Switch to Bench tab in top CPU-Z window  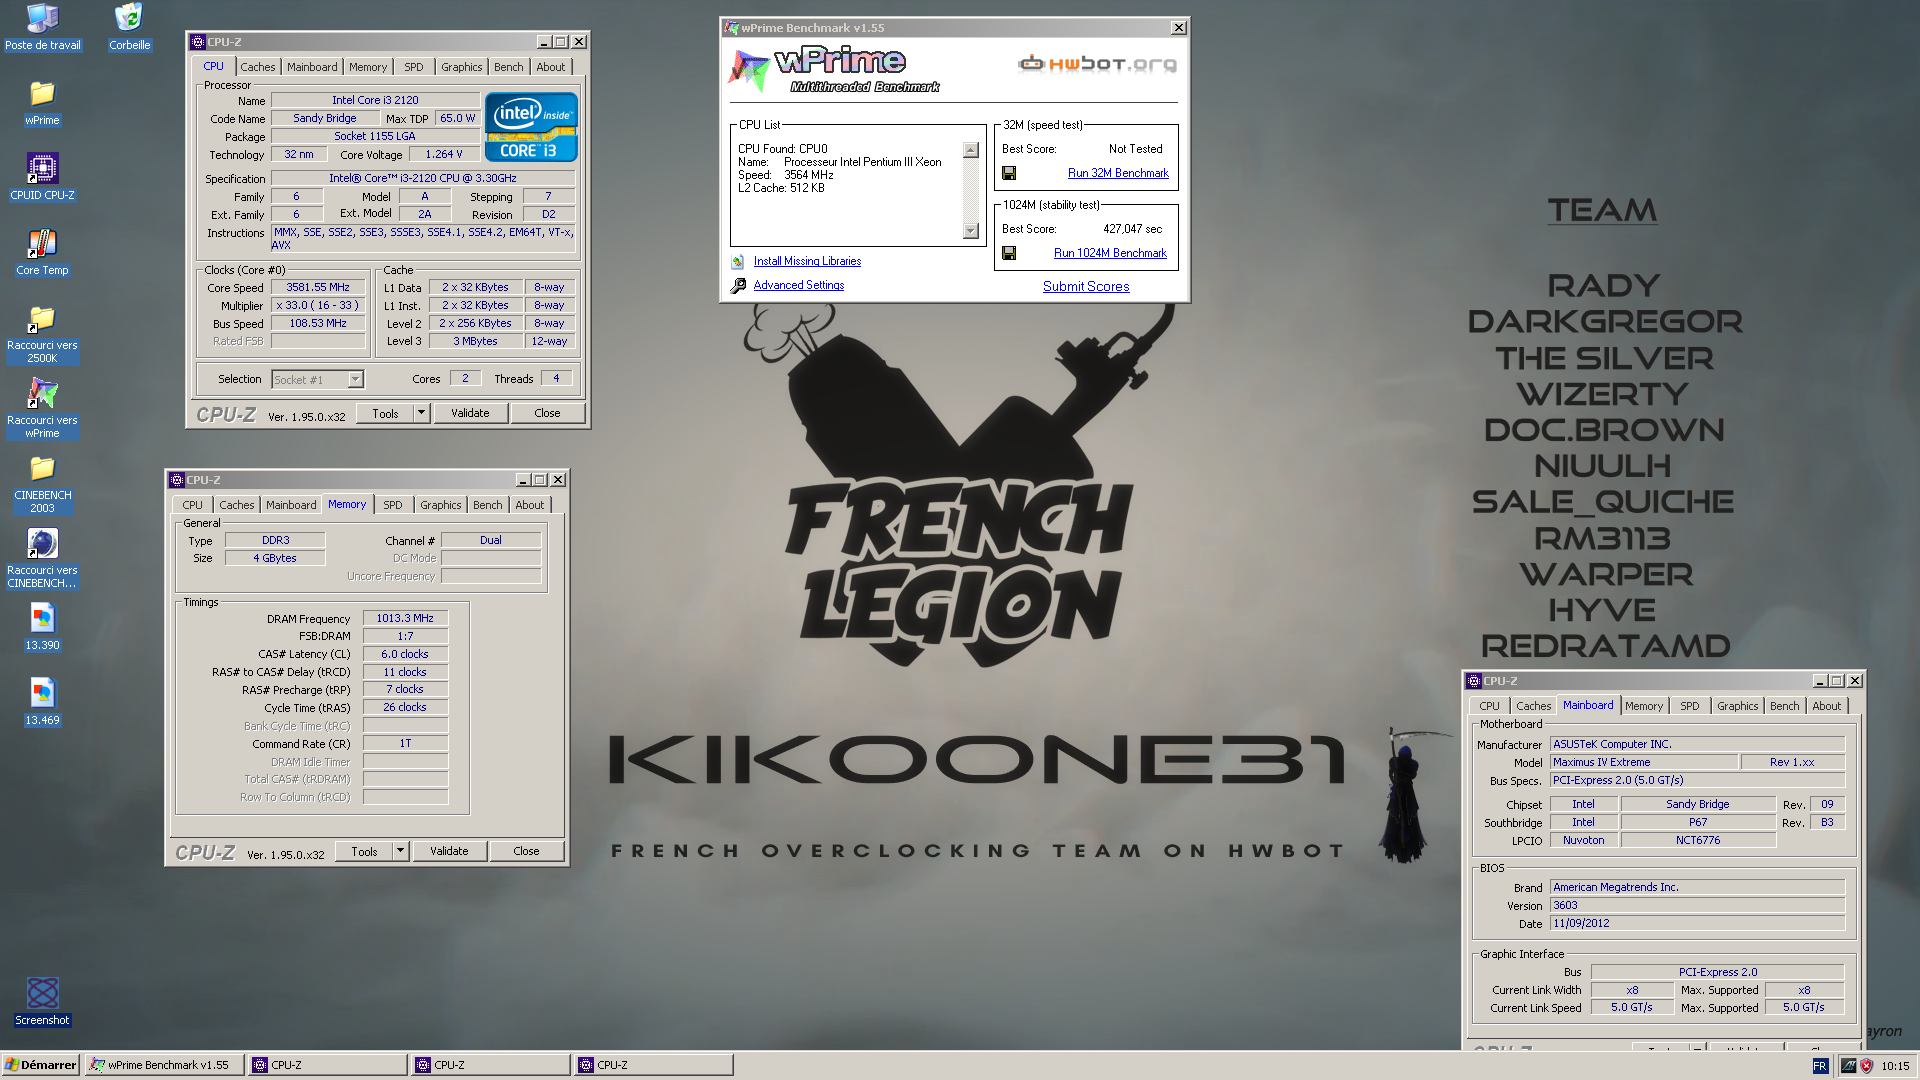(509, 67)
